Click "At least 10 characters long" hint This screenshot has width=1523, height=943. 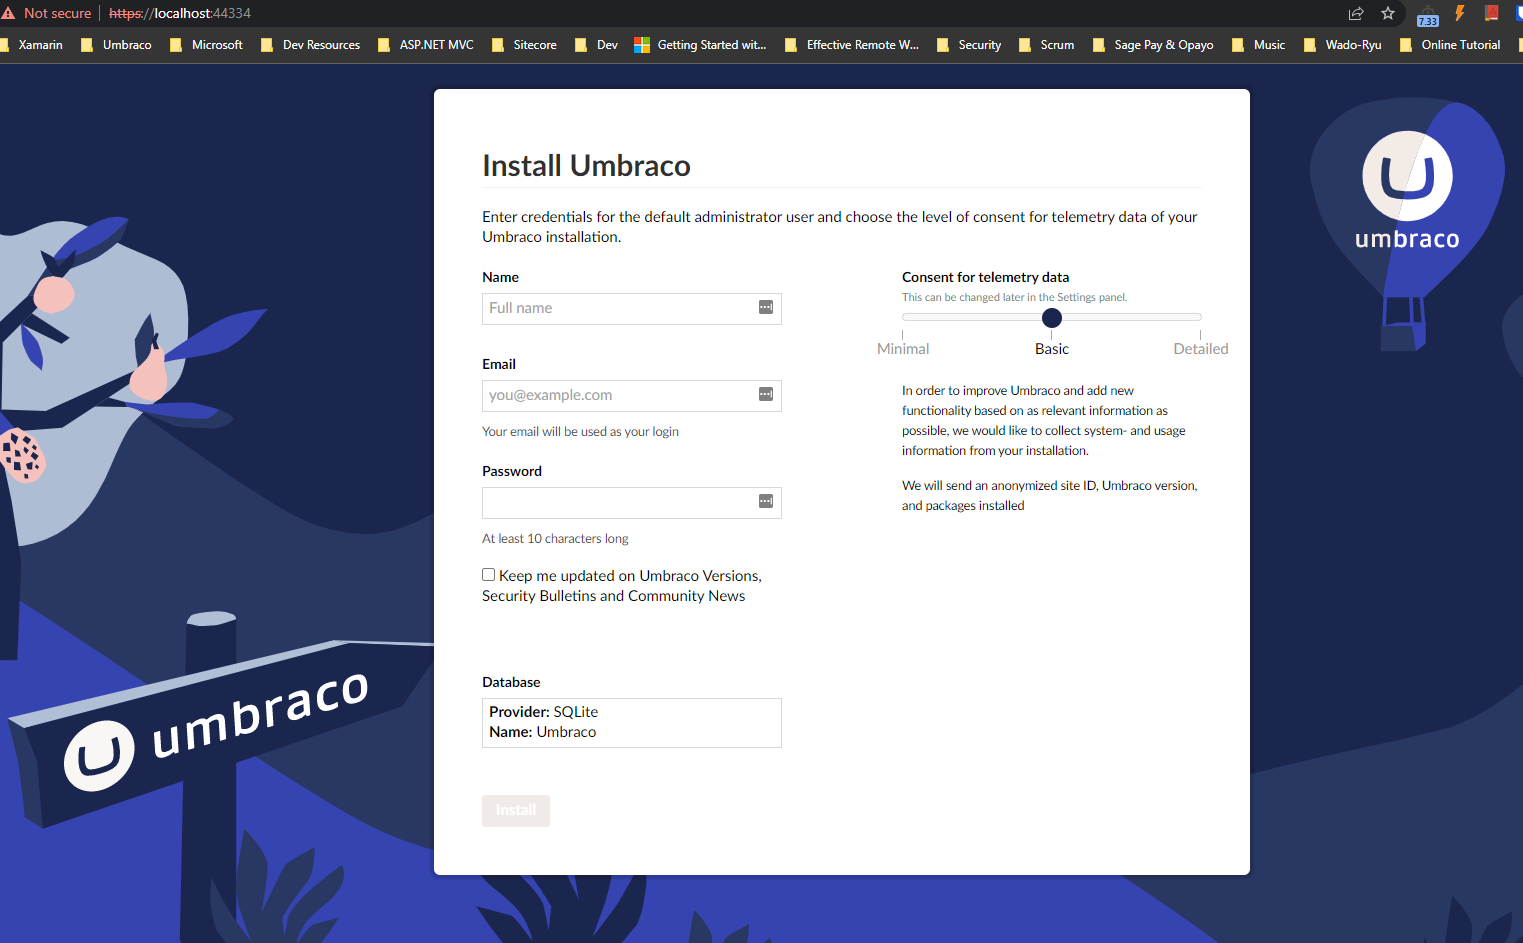[555, 538]
